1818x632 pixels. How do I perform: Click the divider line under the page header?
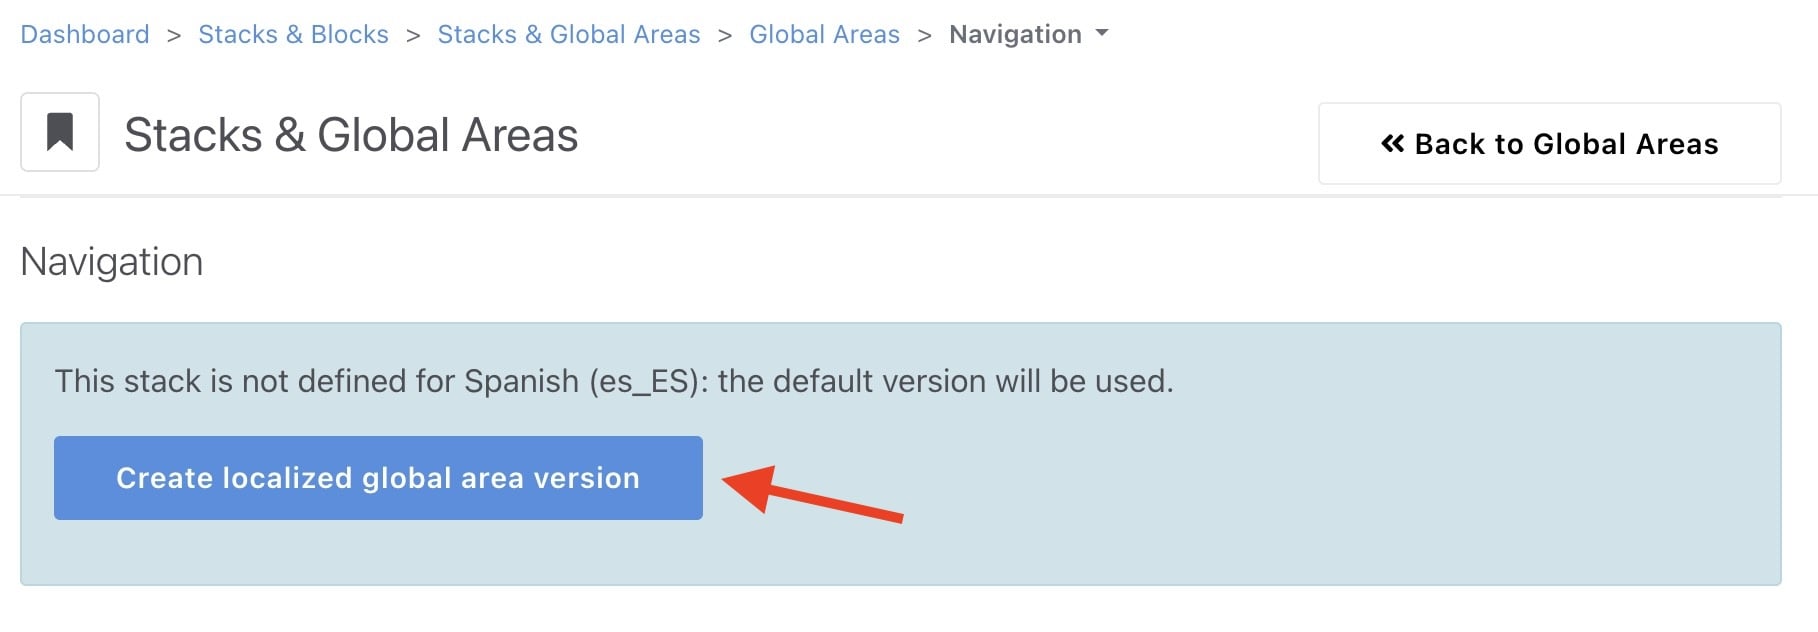click(900, 196)
